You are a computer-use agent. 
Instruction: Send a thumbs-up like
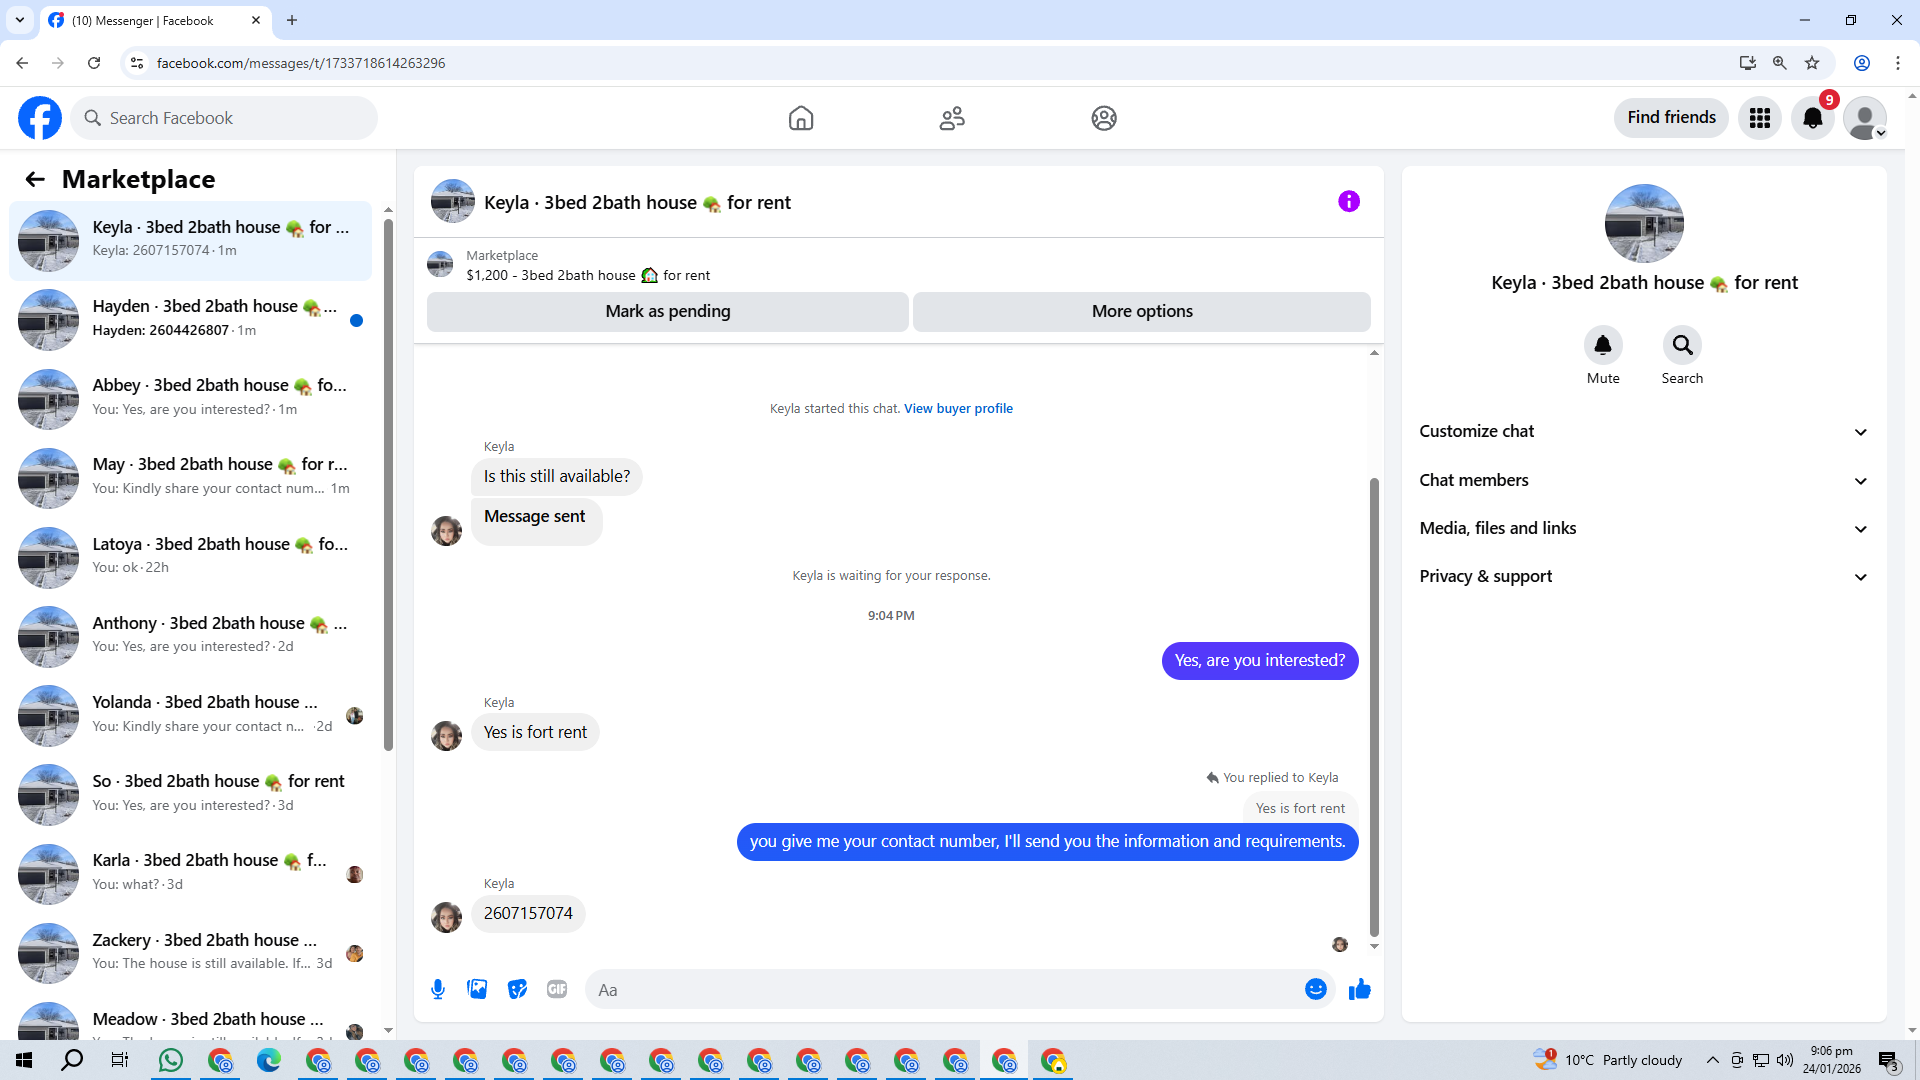coord(1359,989)
